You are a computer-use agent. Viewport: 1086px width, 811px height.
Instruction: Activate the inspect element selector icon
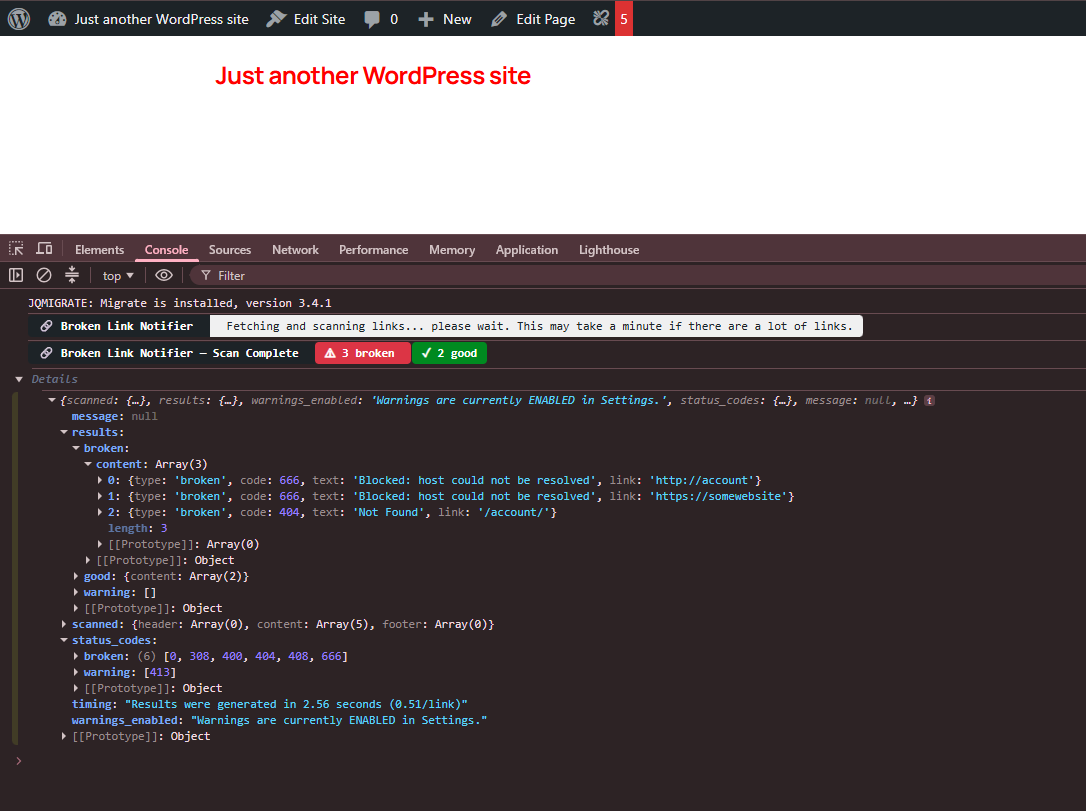tap(16, 249)
